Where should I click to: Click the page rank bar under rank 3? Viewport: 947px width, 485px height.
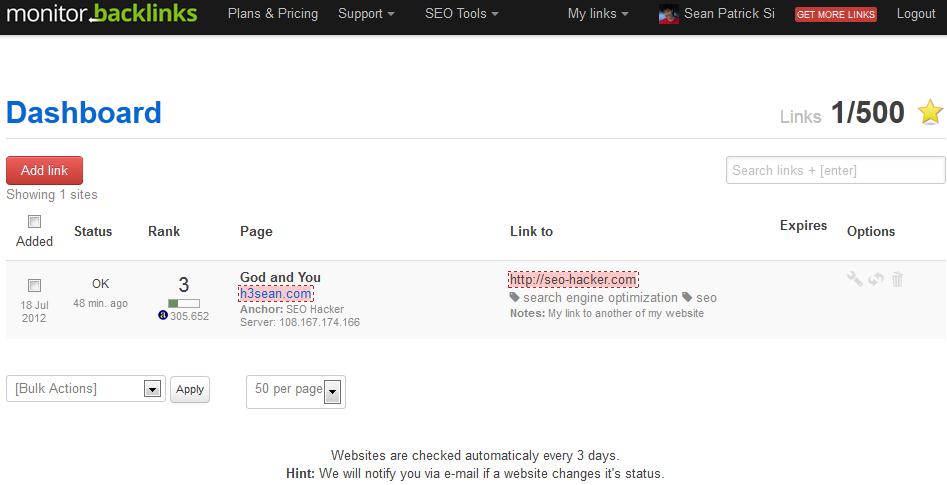tap(183, 303)
